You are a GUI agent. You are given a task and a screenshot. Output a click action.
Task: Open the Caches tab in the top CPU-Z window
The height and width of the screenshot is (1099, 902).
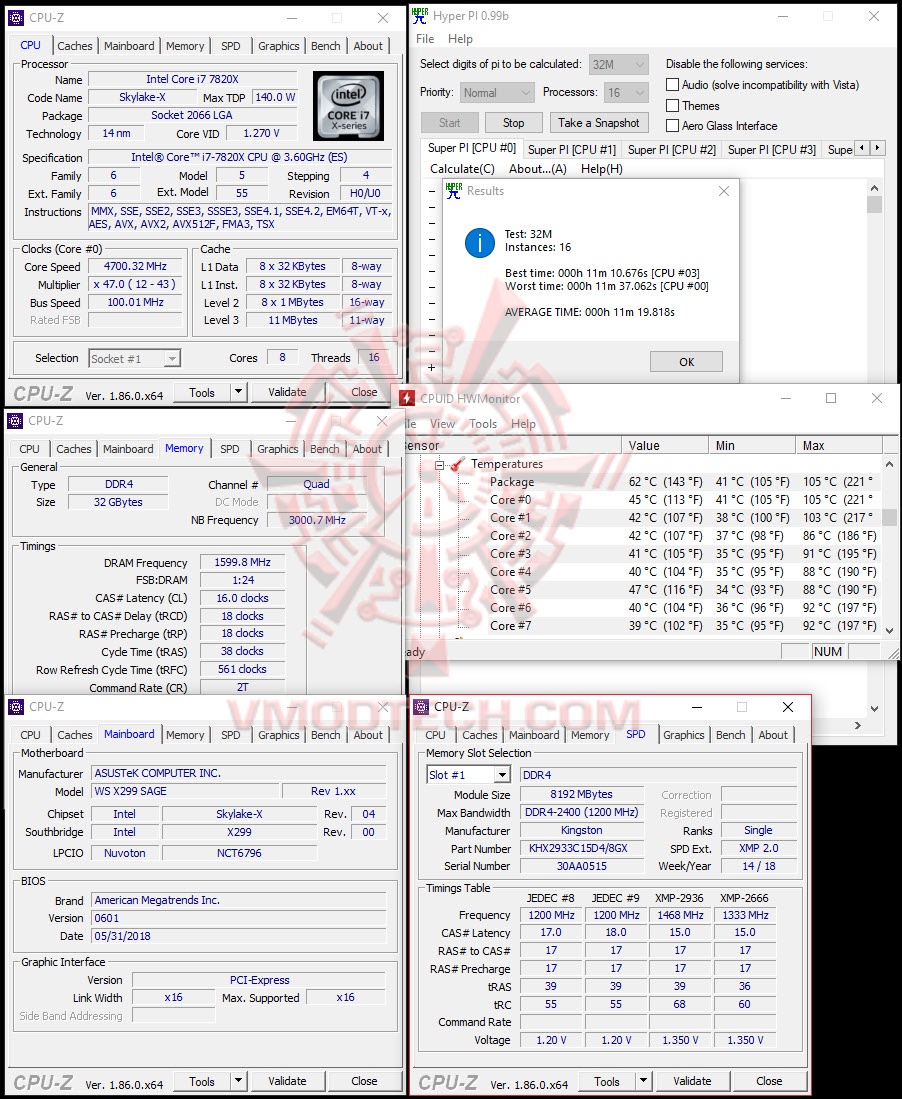tap(74, 46)
